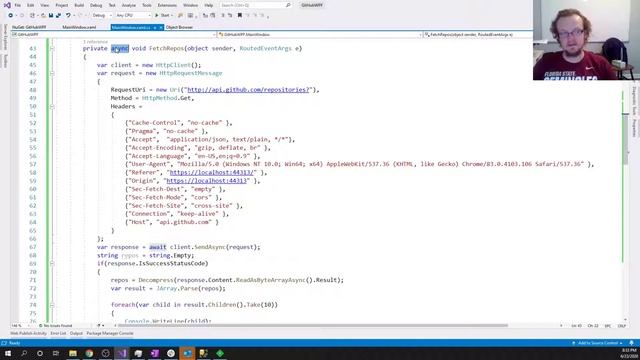Open the Edit menu
The image size is (640, 360).
[x=31, y=5]
